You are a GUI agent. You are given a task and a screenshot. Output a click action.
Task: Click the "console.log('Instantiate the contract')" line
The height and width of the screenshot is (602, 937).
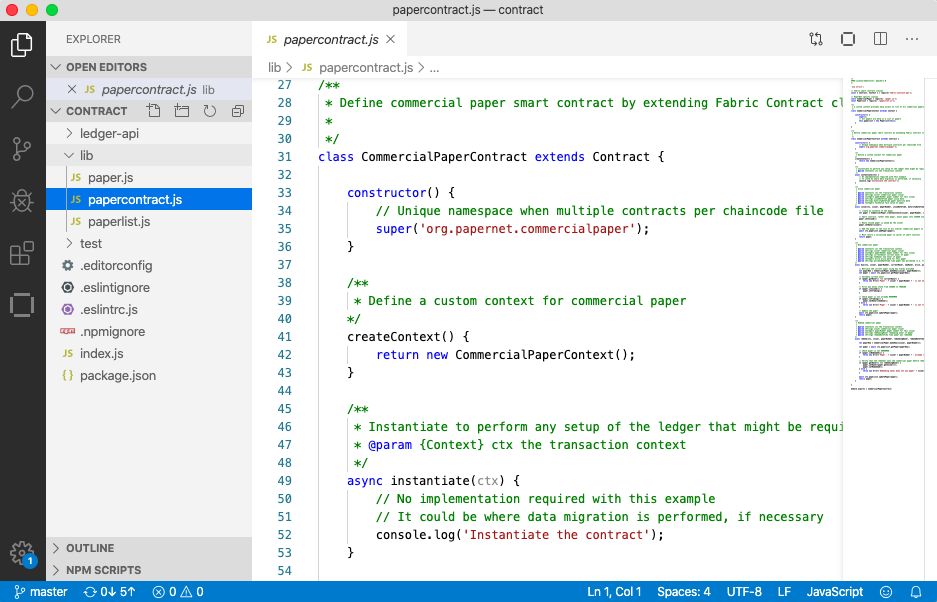(519, 534)
